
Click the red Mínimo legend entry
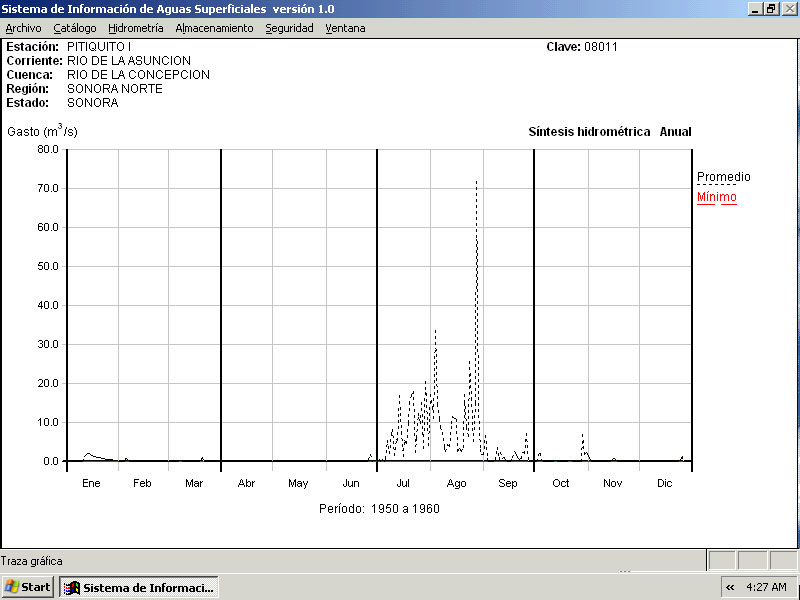(716, 197)
